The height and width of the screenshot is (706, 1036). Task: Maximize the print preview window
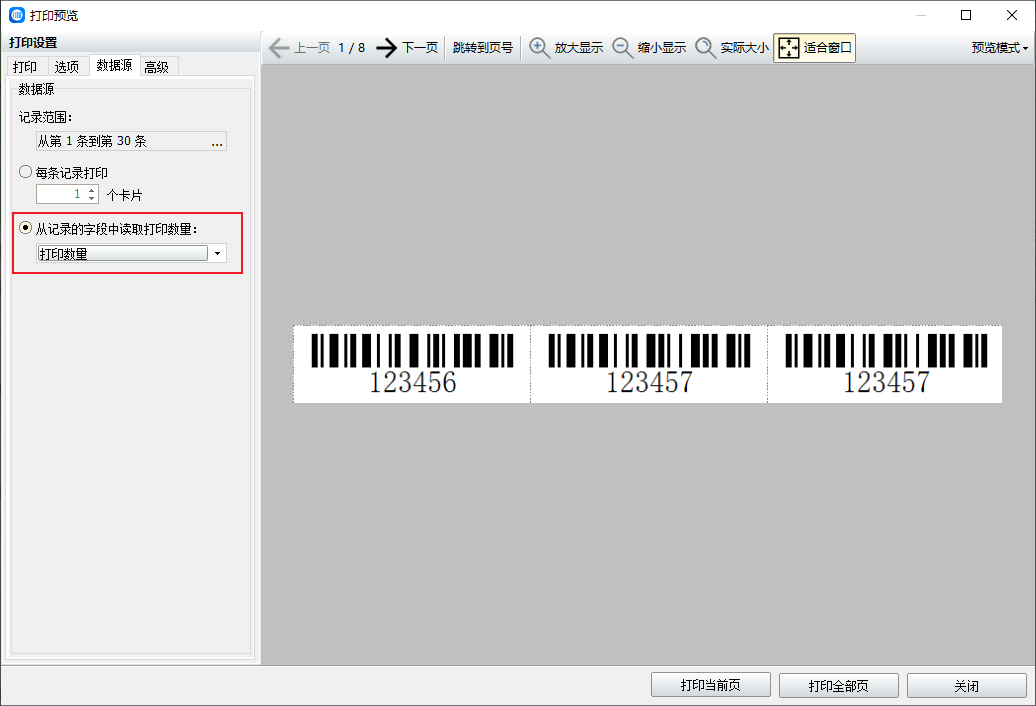click(x=966, y=15)
